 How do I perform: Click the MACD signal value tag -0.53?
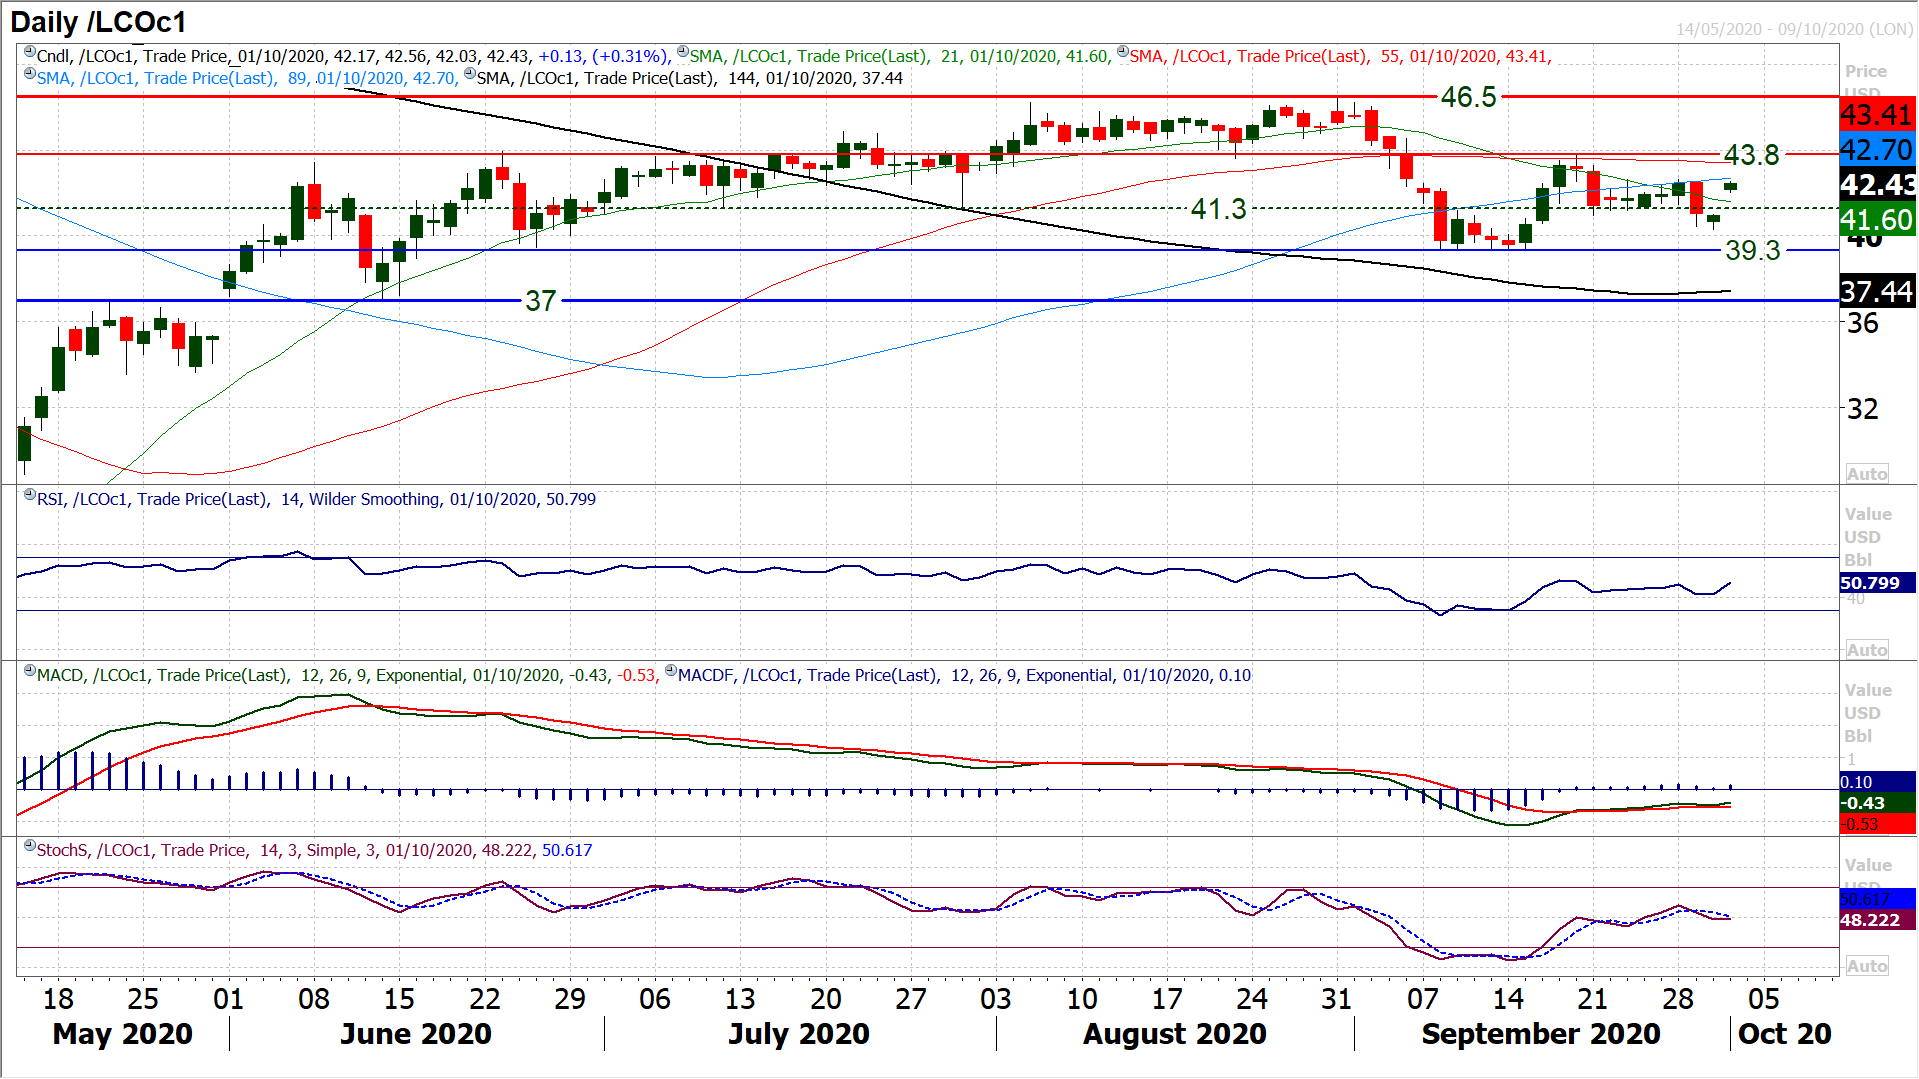[x=1877, y=824]
